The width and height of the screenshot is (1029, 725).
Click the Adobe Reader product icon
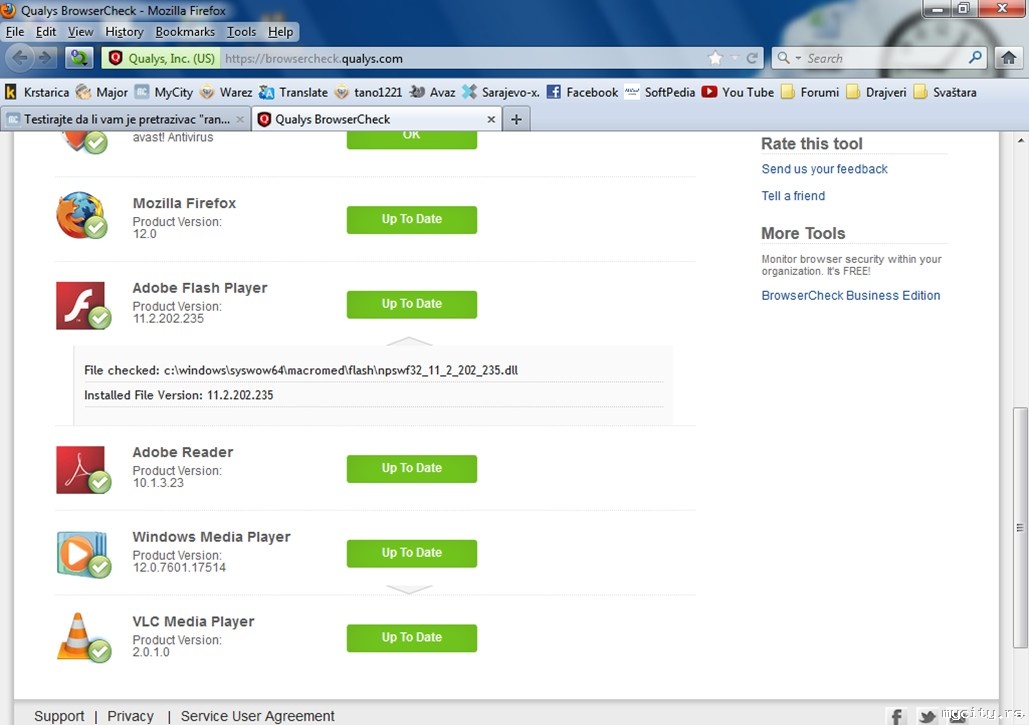pyautogui.click(x=82, y=470)
